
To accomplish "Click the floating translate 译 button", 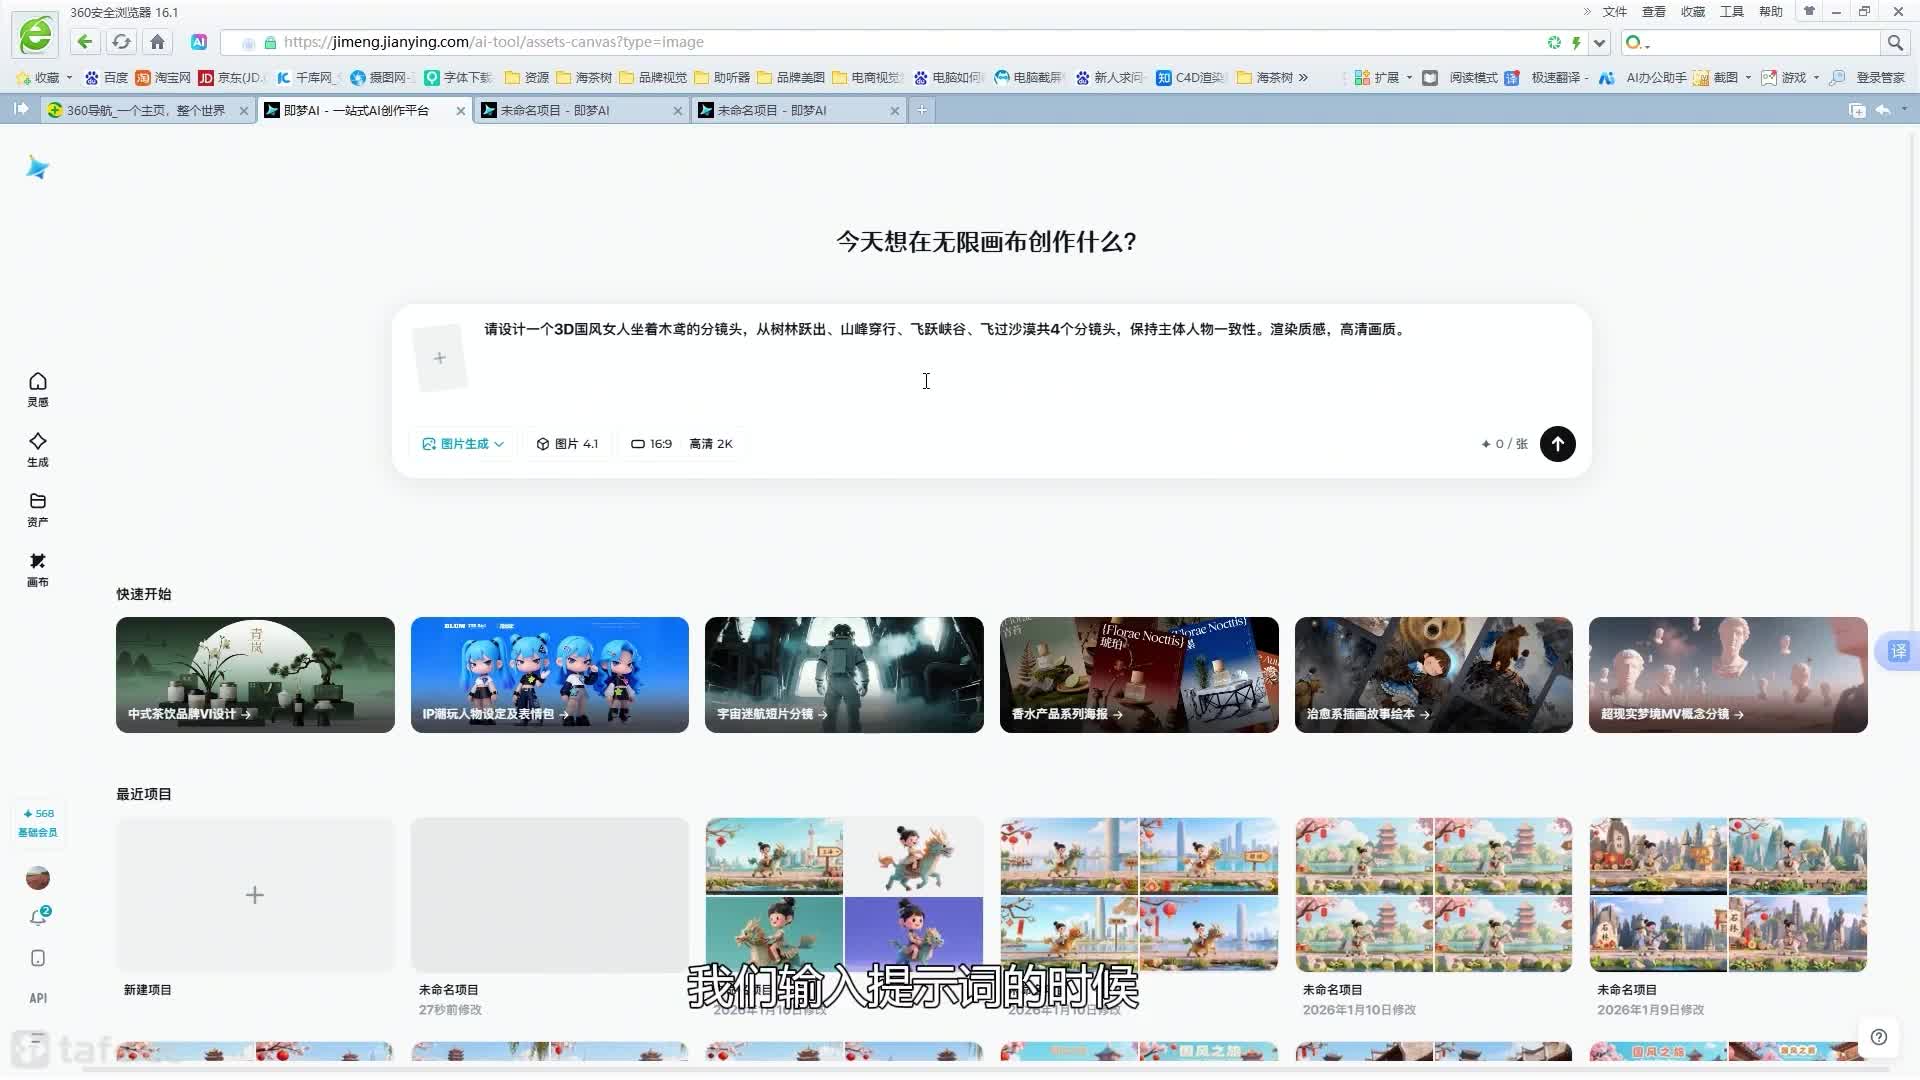I will click(1898, 652).
